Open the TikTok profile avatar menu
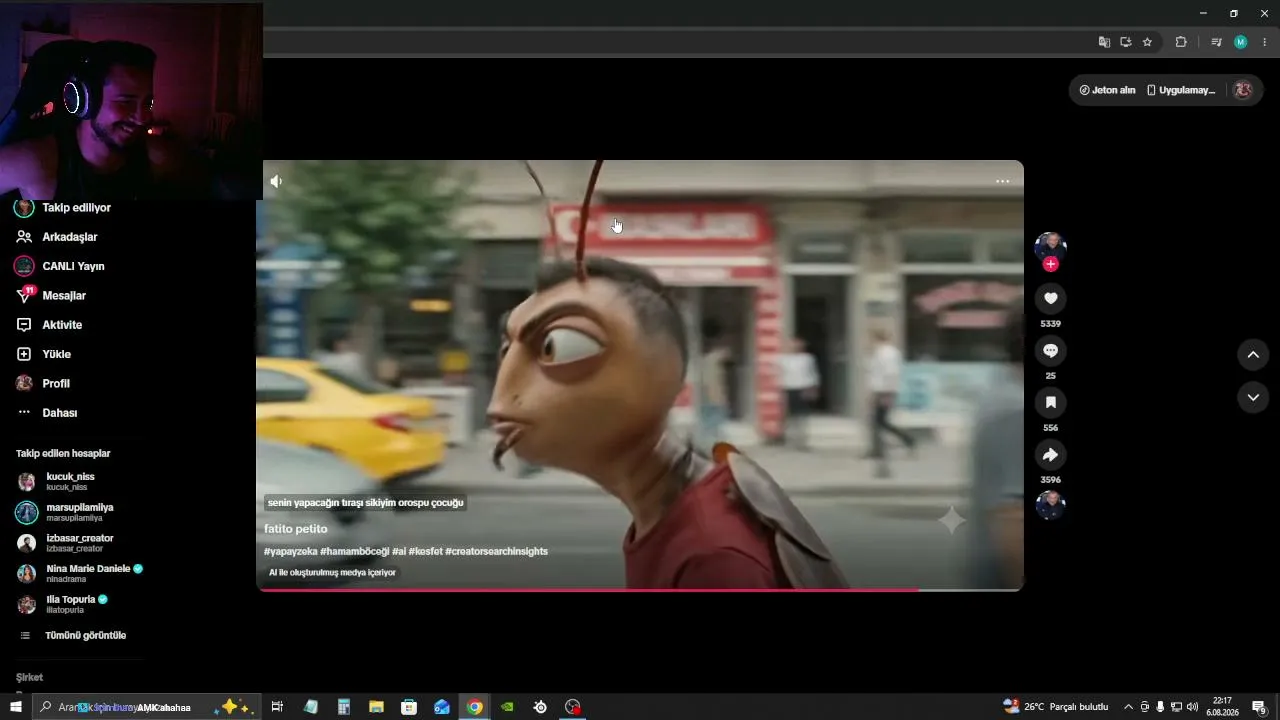 1243,90
